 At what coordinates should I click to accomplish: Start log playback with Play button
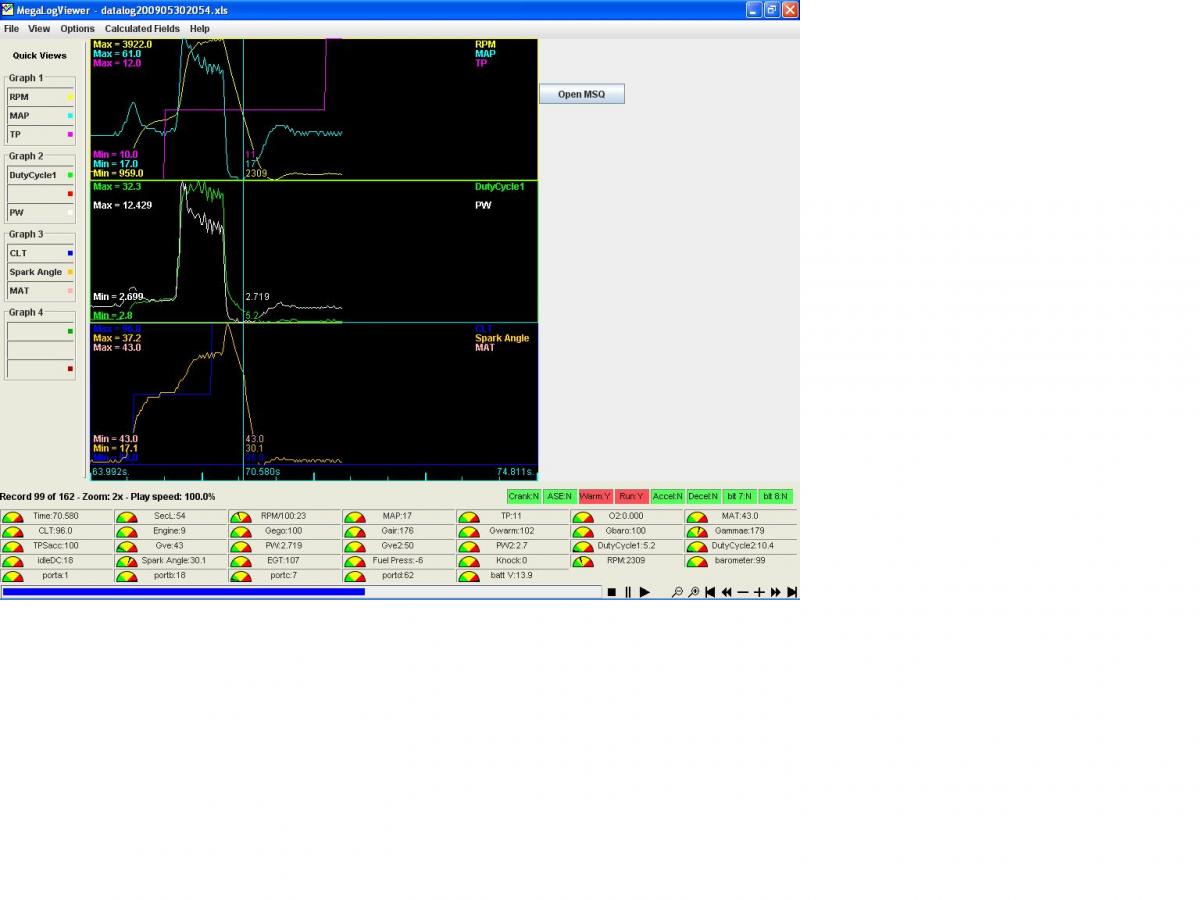(645, 592)
